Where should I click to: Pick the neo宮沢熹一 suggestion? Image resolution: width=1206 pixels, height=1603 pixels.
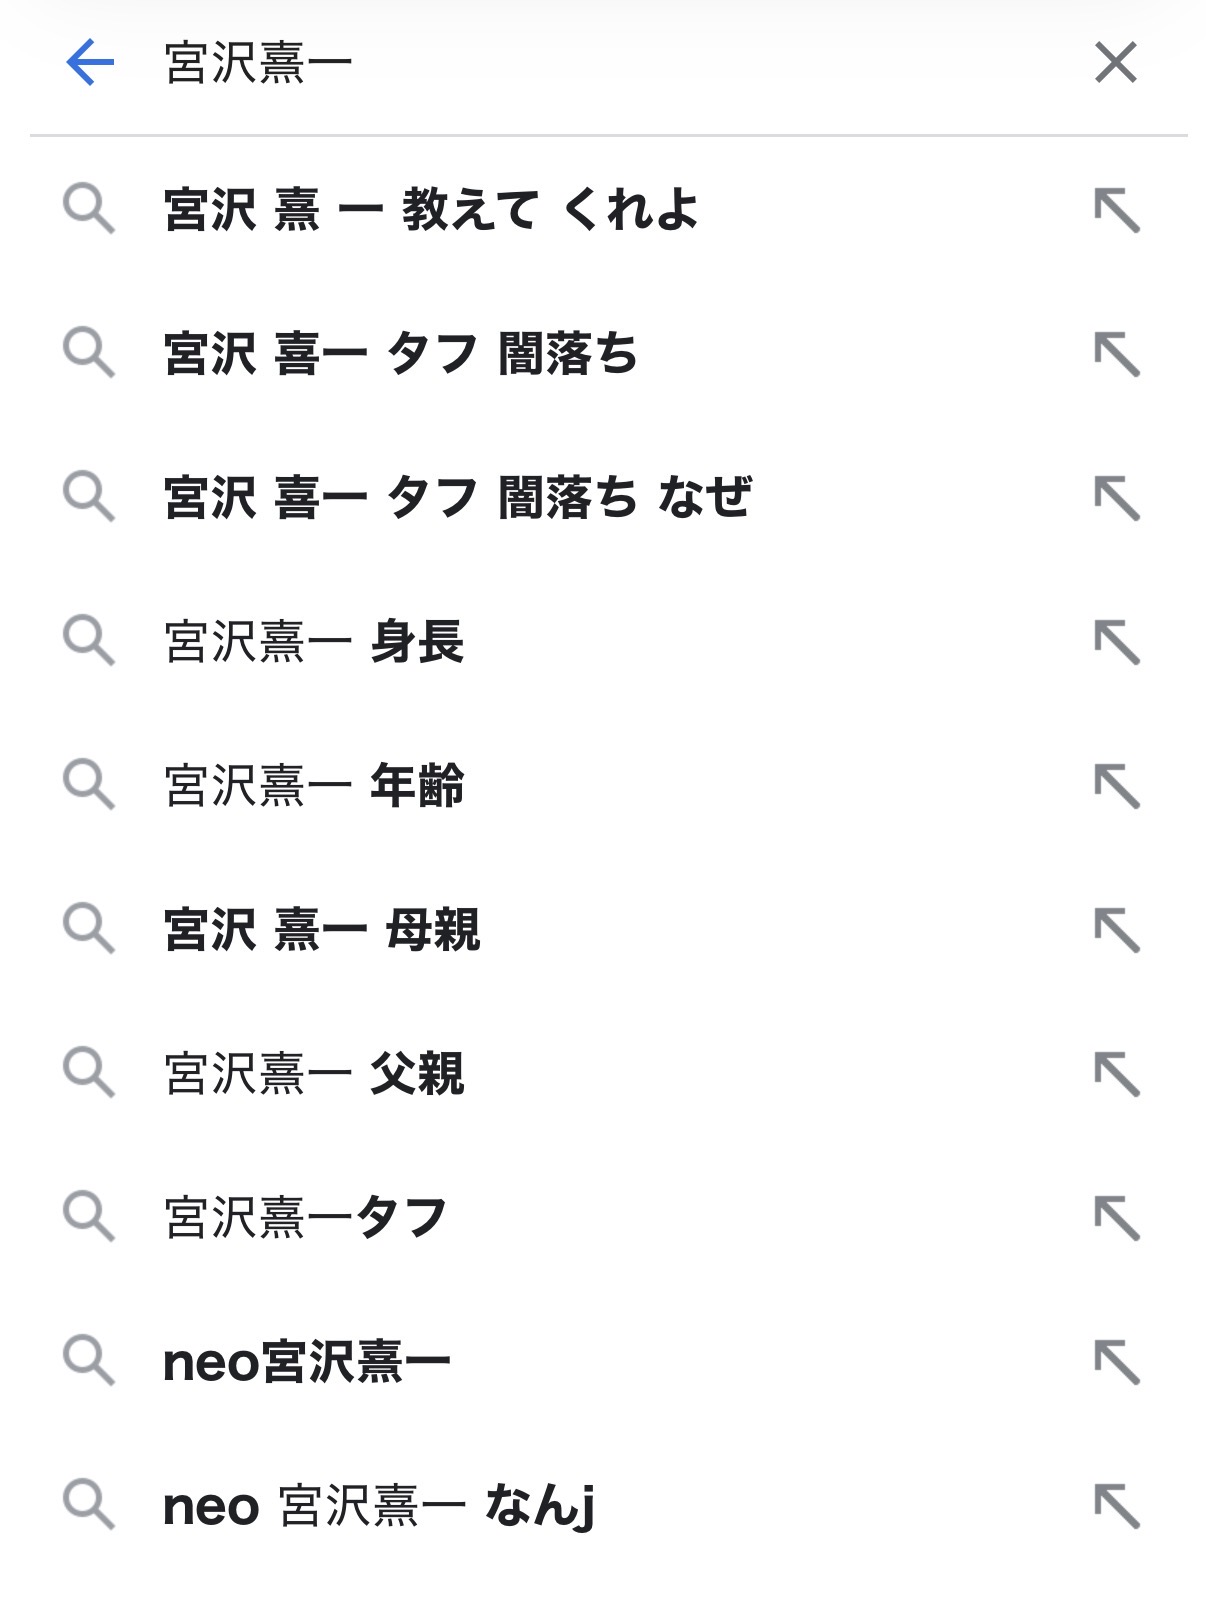point(306,1362)
